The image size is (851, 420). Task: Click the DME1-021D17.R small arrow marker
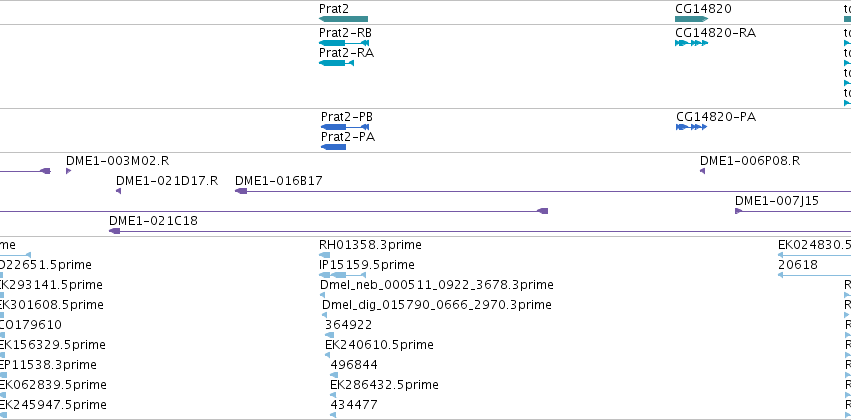[x=118, y=191]
